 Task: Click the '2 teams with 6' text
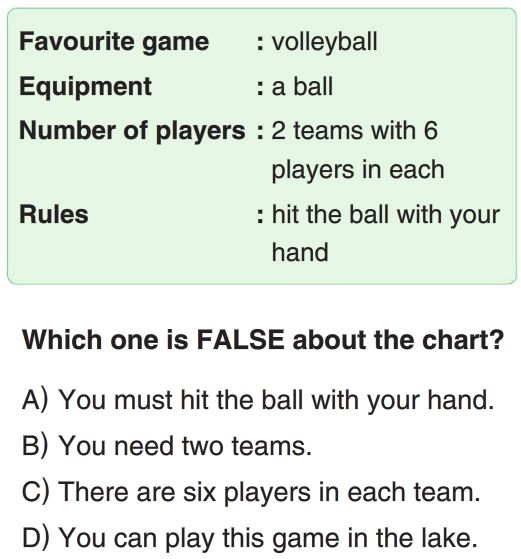(354, 130)
